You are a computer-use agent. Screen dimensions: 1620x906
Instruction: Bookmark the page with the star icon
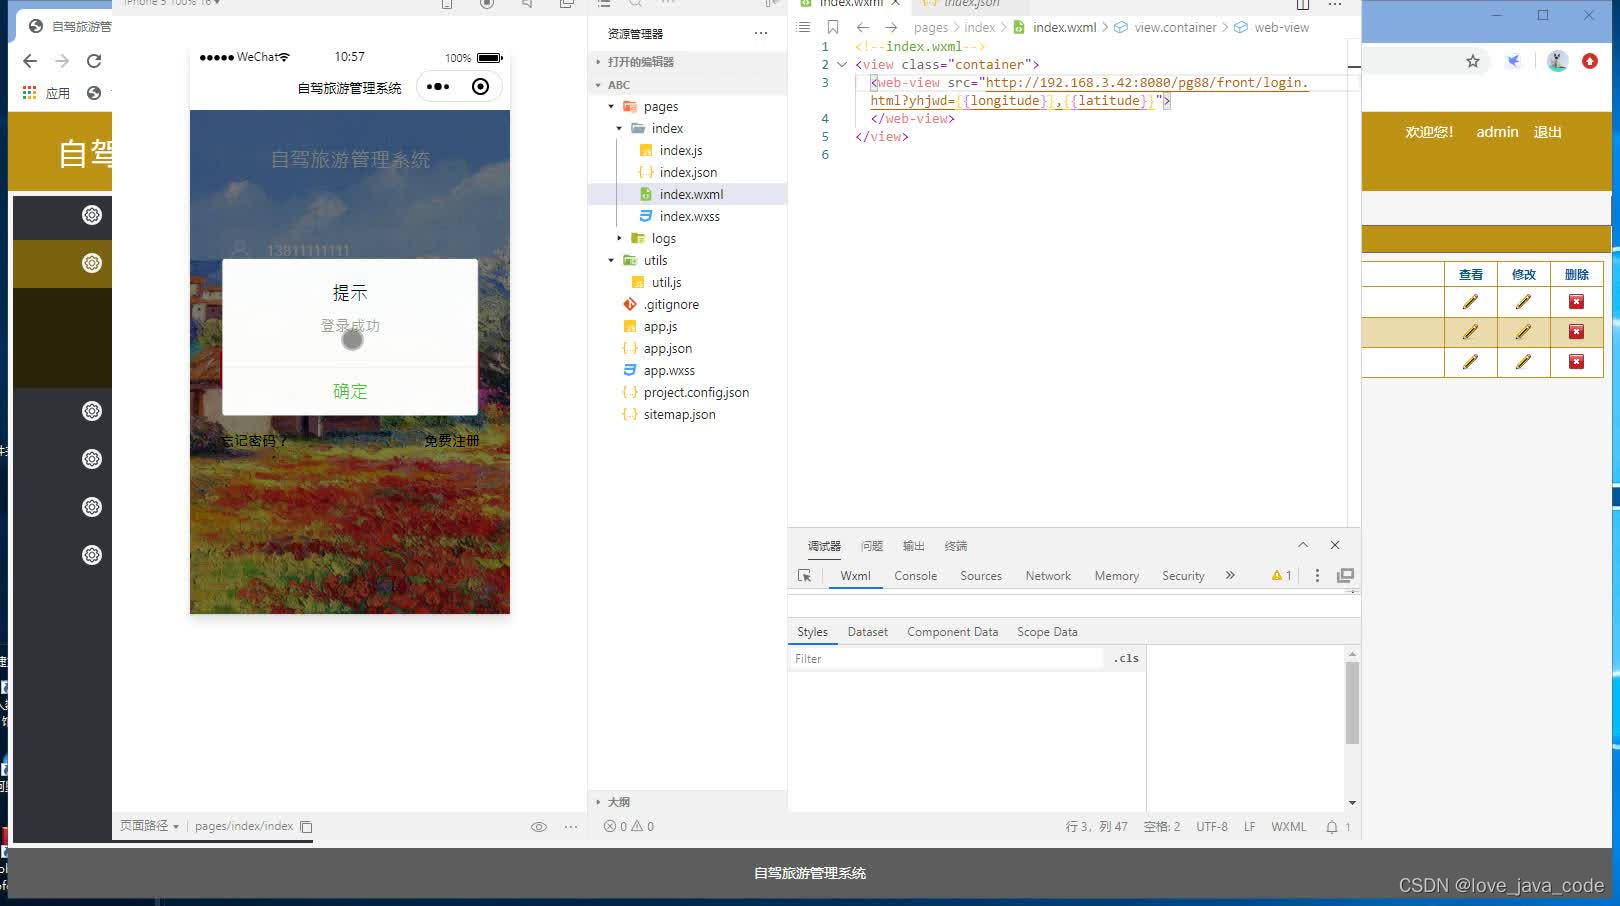click(x=1473, y=61)
